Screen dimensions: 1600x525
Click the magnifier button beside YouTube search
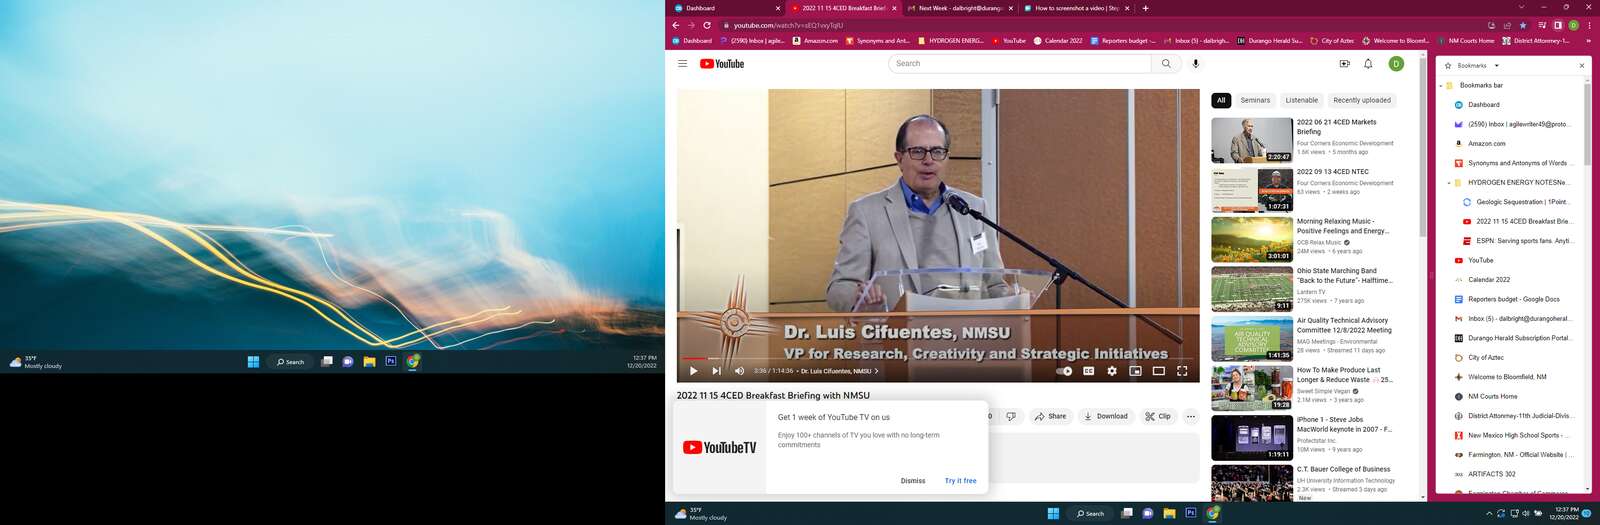pos(1165,63)
